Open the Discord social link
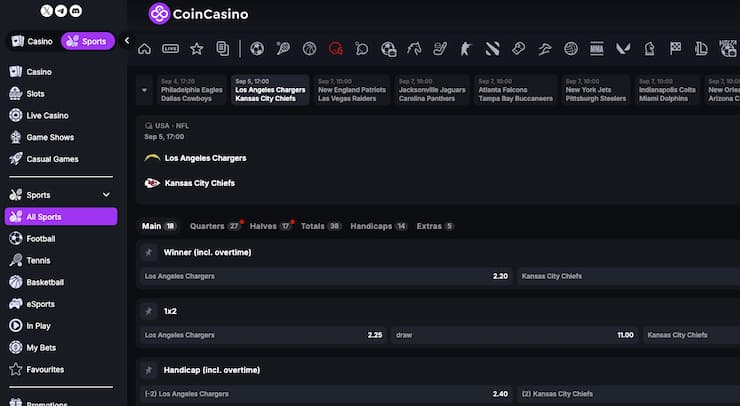 [76, 10]
